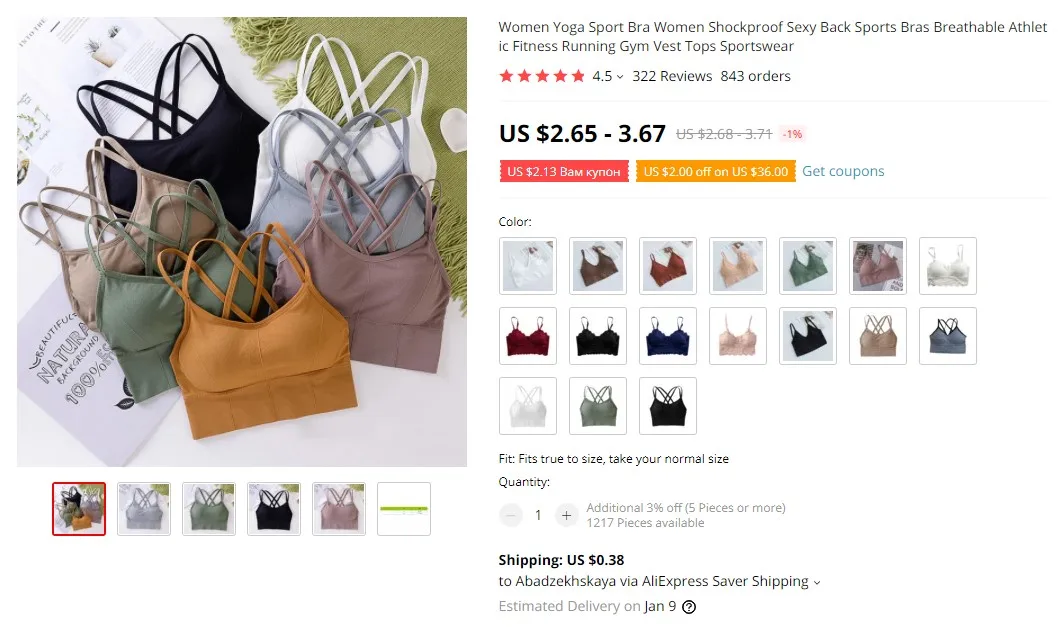1060x627 pixels.
Task: View the black bra thumbnail image
Action: click(274, 509)
